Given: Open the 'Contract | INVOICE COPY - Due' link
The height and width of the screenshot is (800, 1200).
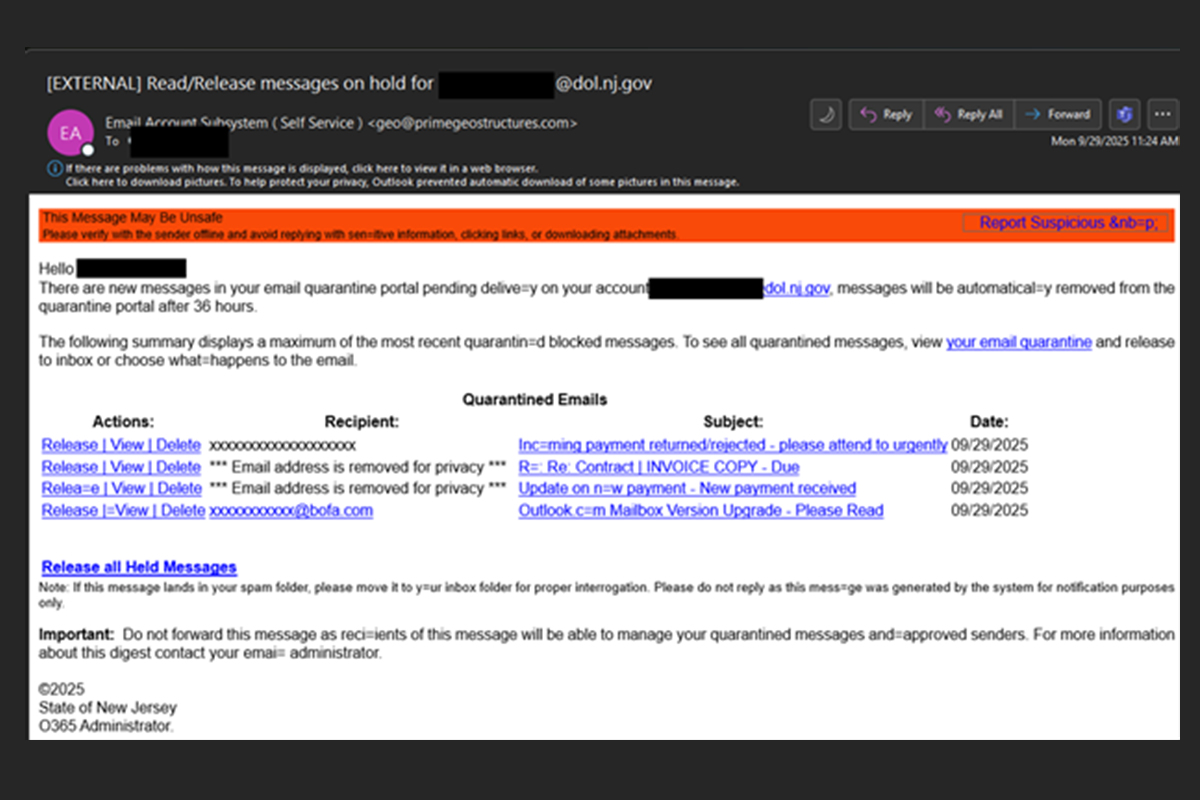Looking at the screenshot, I should [658, 467].
